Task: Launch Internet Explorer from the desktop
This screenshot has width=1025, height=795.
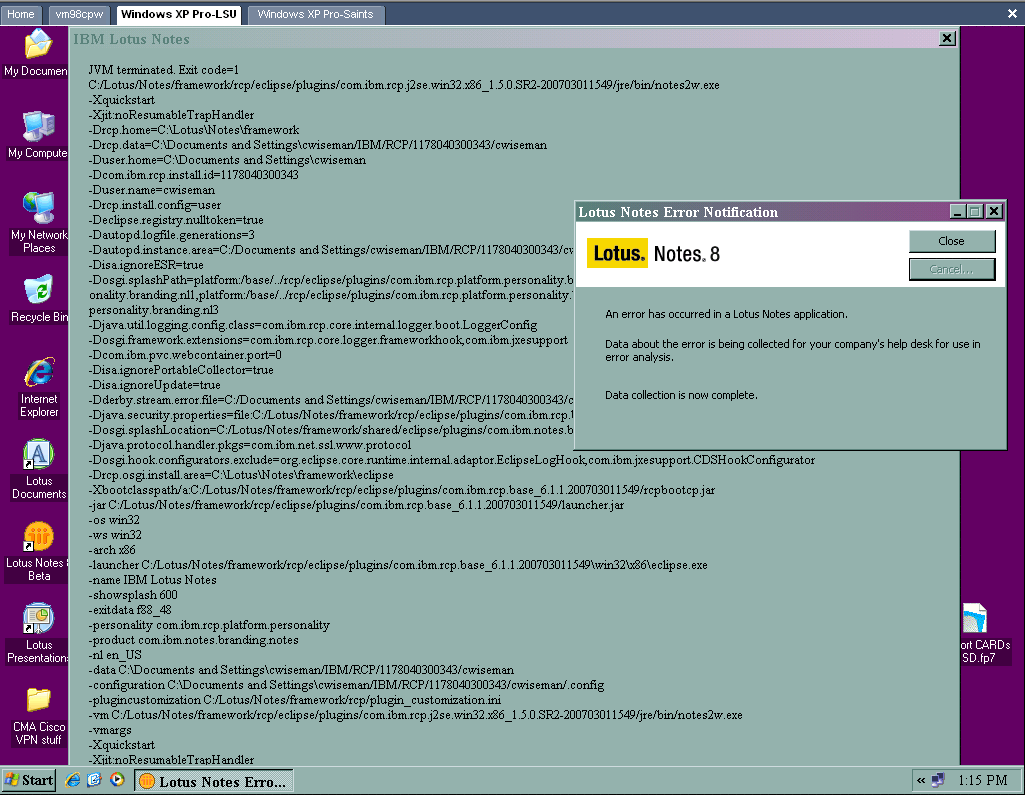Action: 39,388
